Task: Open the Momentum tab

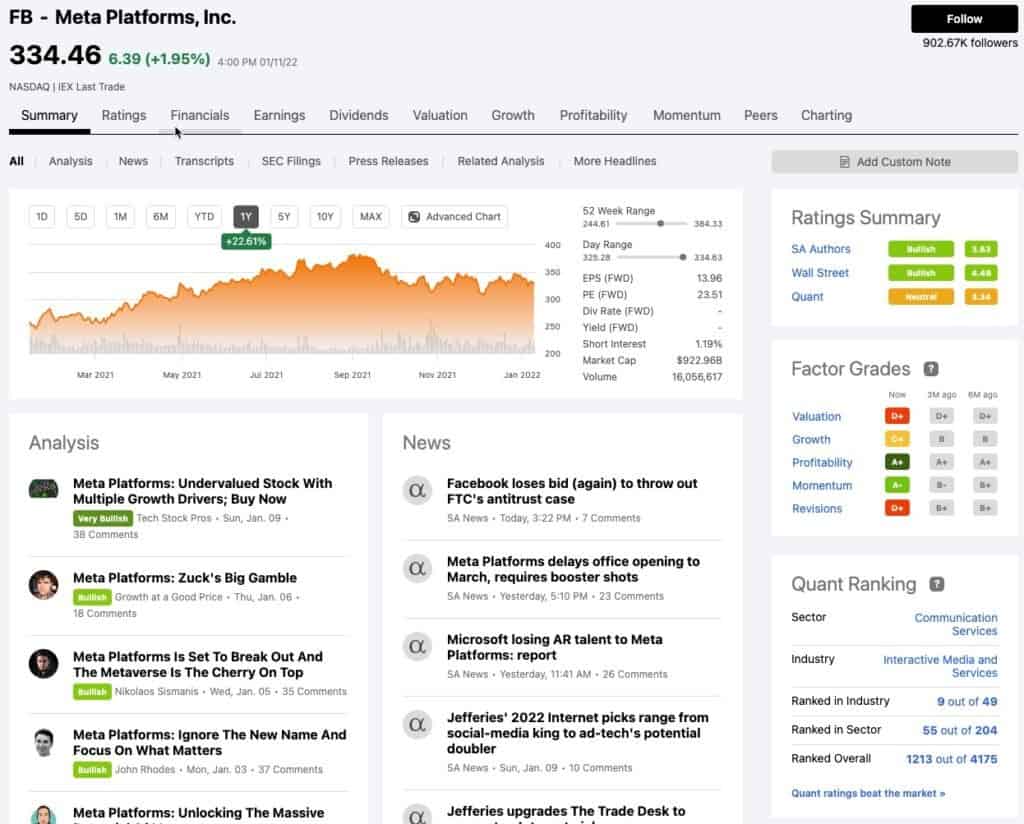Action: [x=686, y=116]
